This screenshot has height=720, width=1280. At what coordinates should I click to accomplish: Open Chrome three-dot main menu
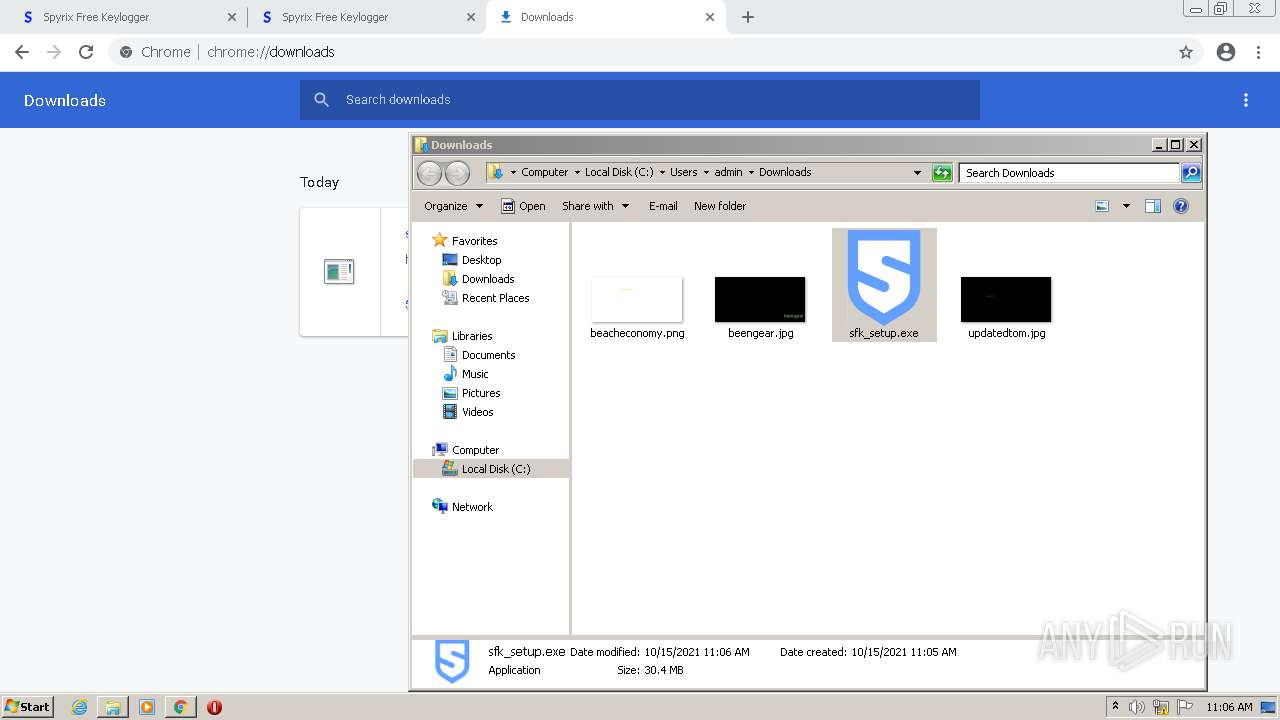tap(1259, 52)
